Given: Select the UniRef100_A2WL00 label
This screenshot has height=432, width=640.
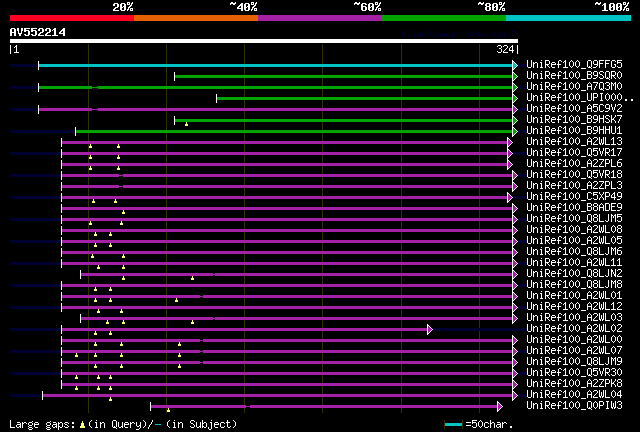Looking at the screenshot, I should coord(574,340).
